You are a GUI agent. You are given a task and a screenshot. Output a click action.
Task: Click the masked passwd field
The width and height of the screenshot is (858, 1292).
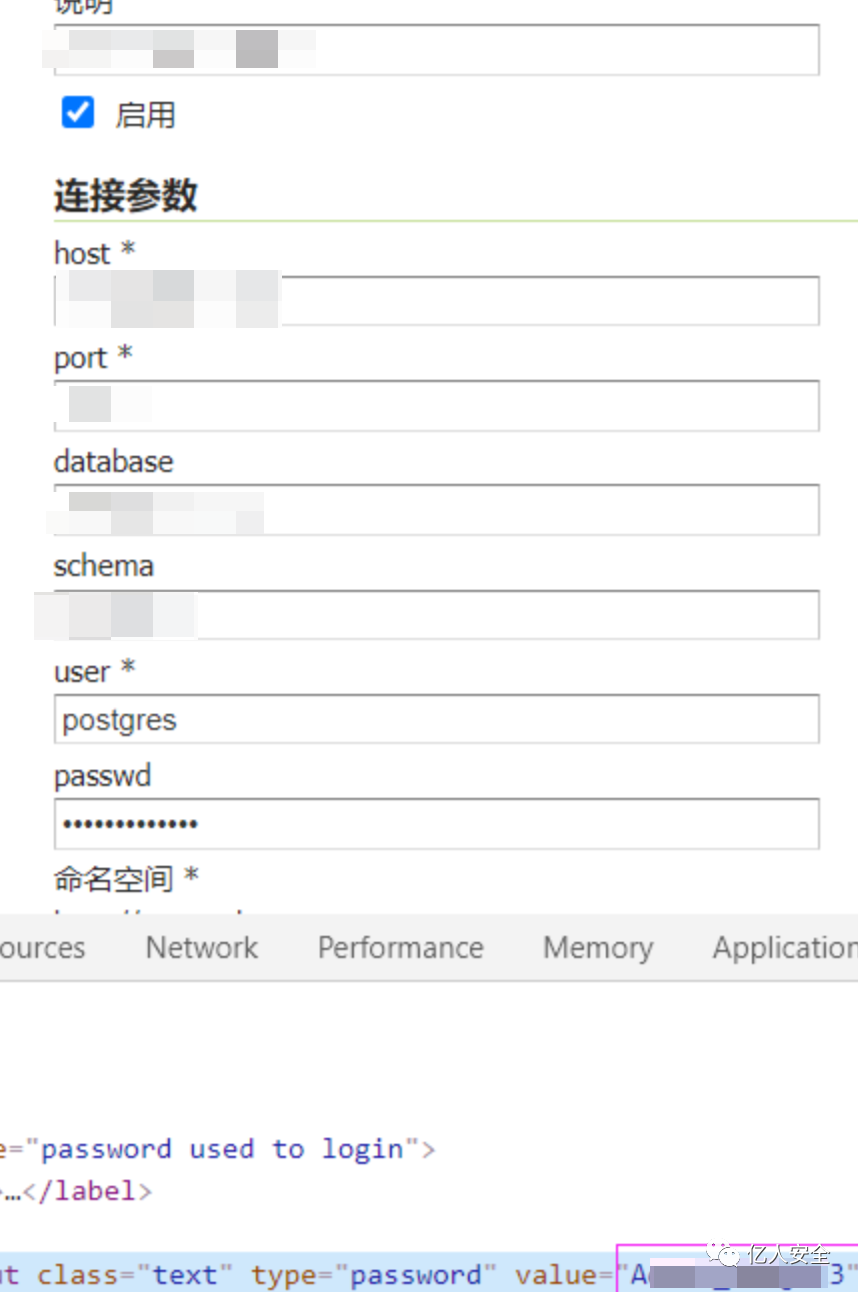pyautogui.click(x=437, y=824)
